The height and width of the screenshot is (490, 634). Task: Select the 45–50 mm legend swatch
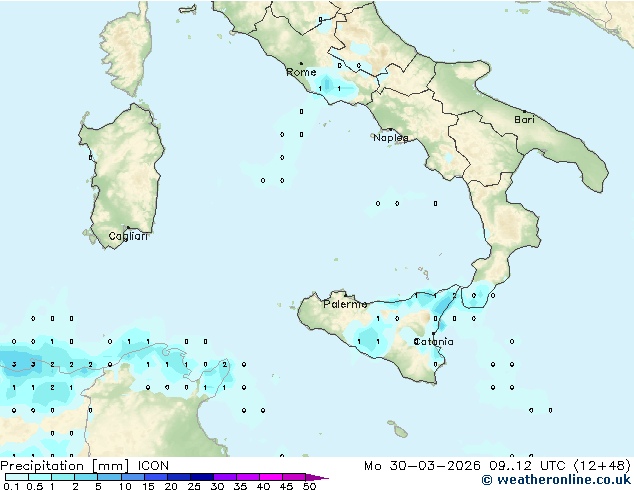click(x=294, y=477)
